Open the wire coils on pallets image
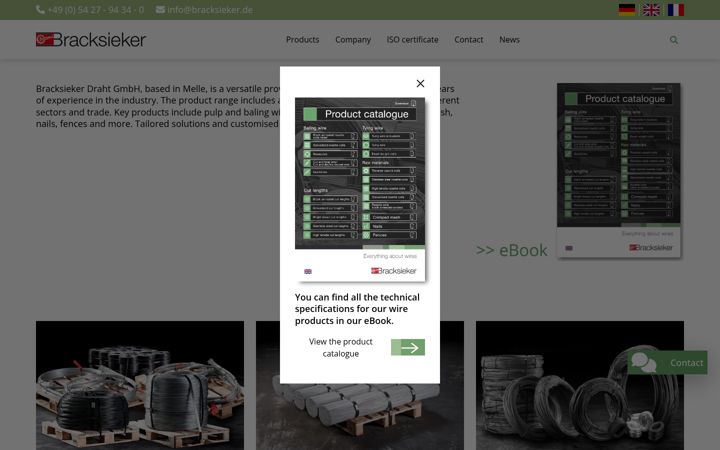This screenshot has width=720, height=450. 140,385
